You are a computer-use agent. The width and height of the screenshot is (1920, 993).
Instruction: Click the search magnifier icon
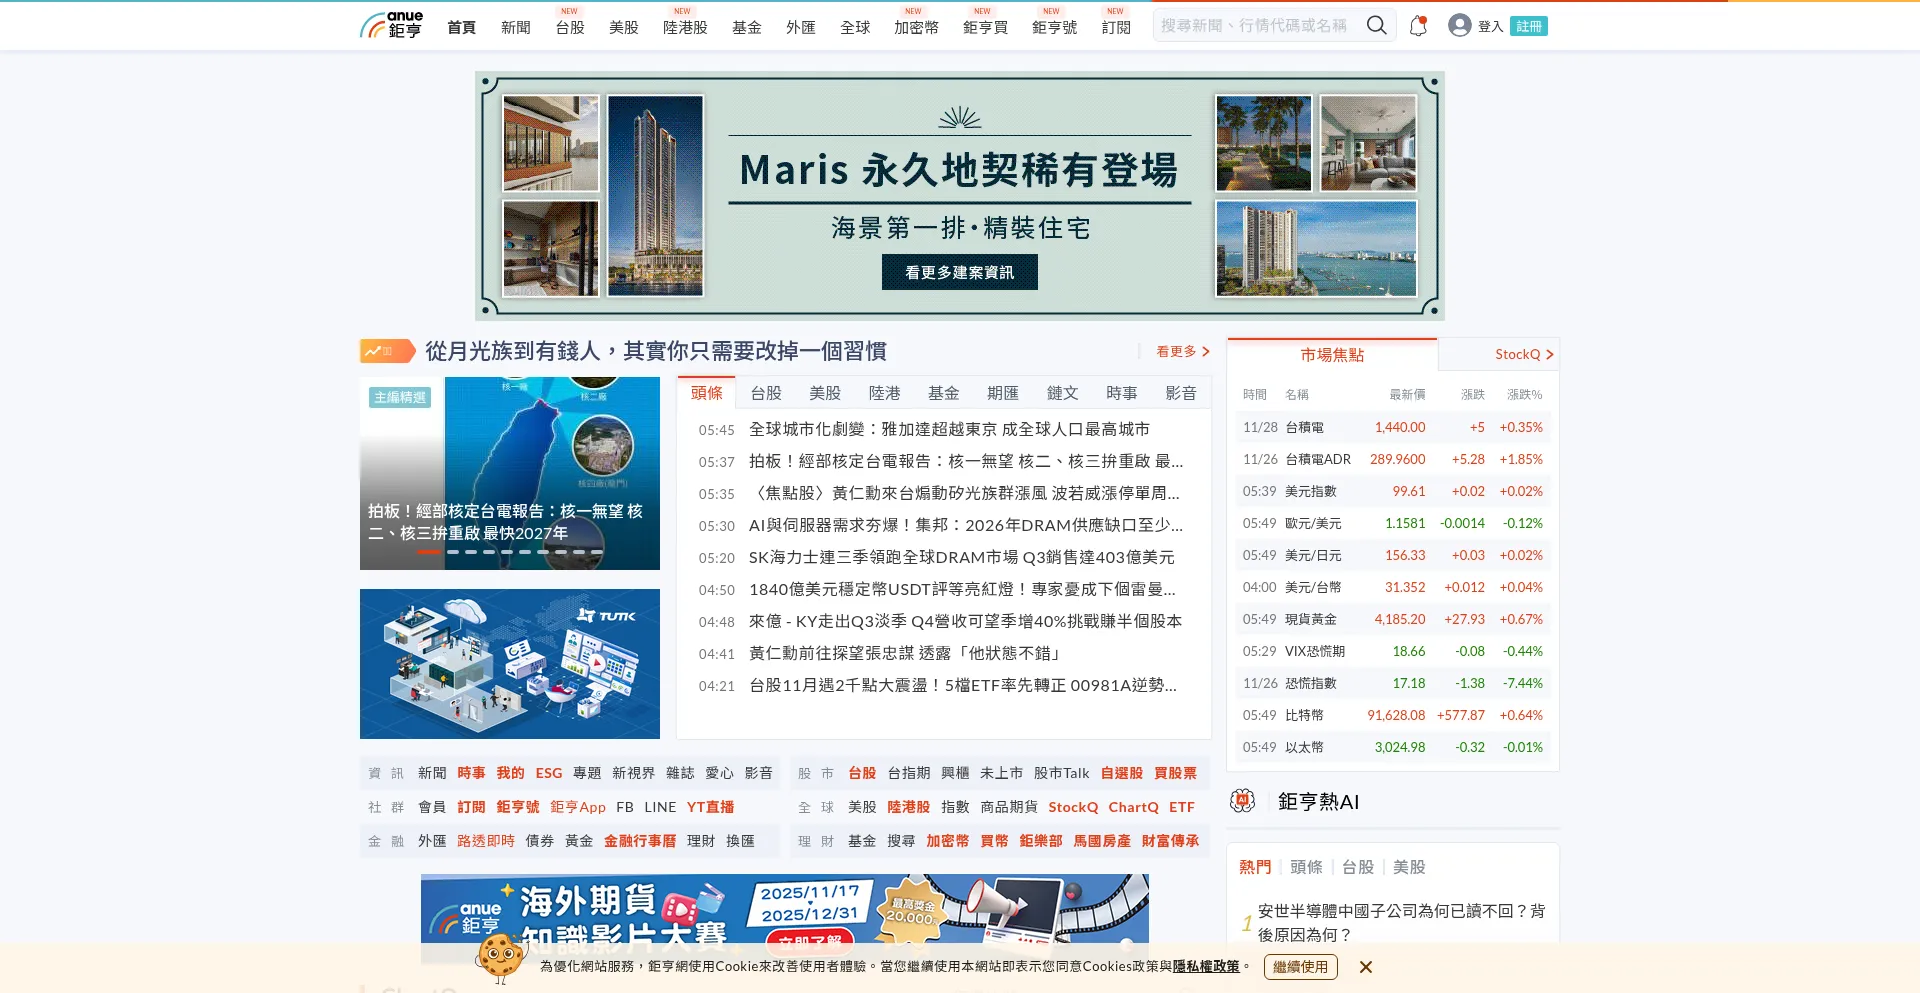(1376, 26)
